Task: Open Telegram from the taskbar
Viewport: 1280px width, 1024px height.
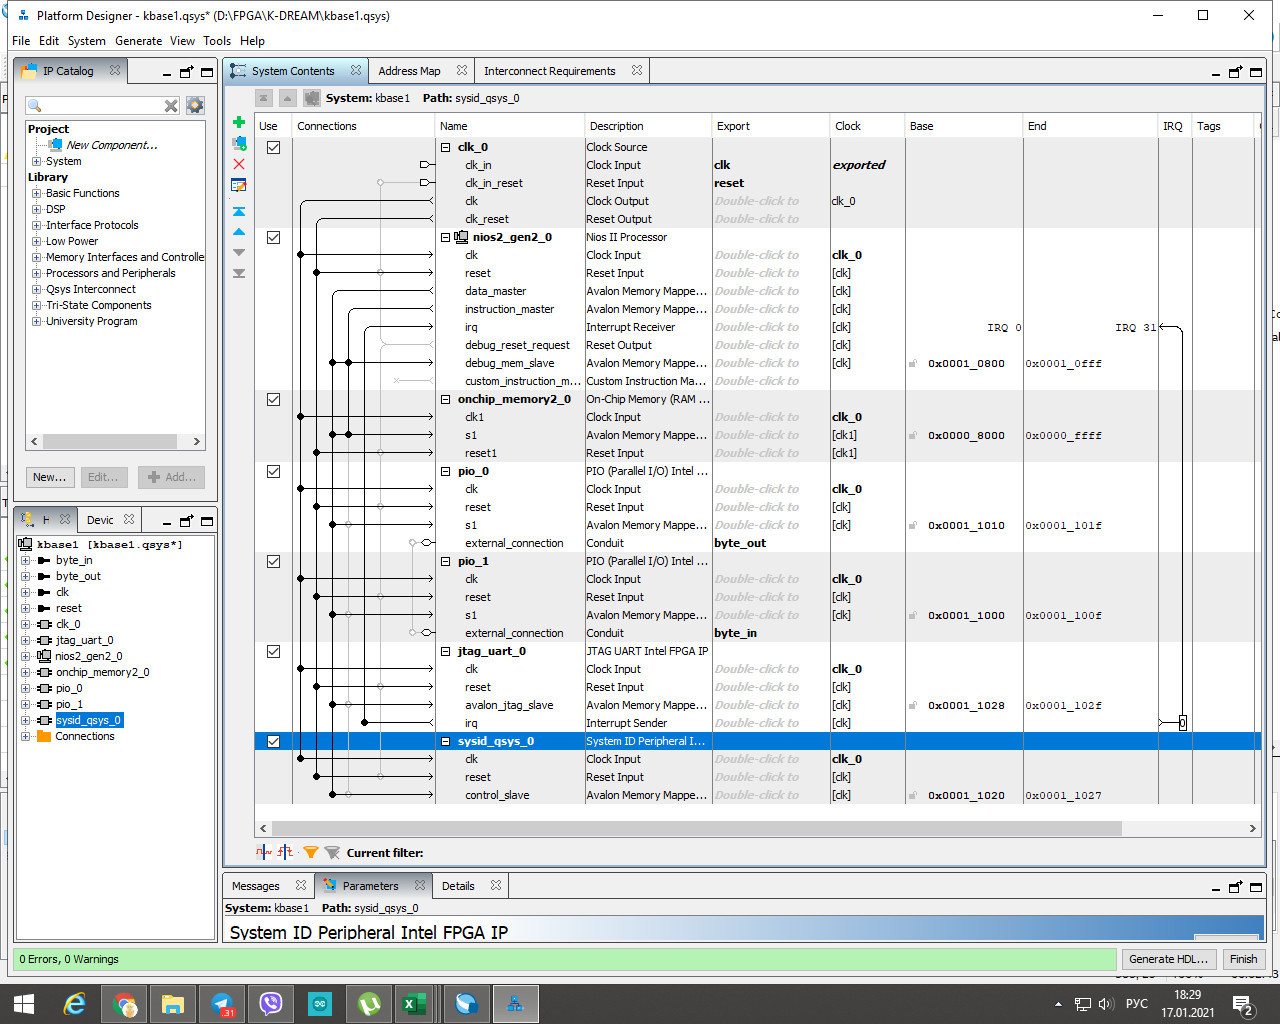Action: 222,1004
